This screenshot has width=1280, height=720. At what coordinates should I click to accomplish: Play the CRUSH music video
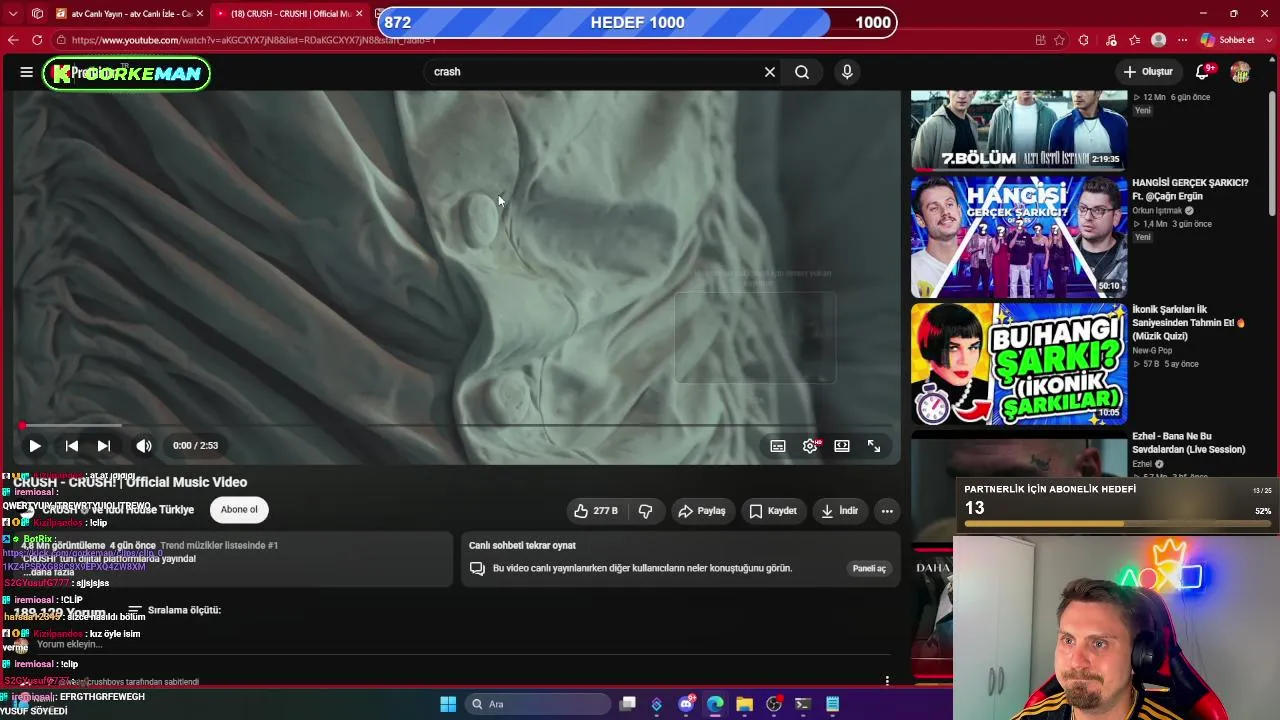34,446
